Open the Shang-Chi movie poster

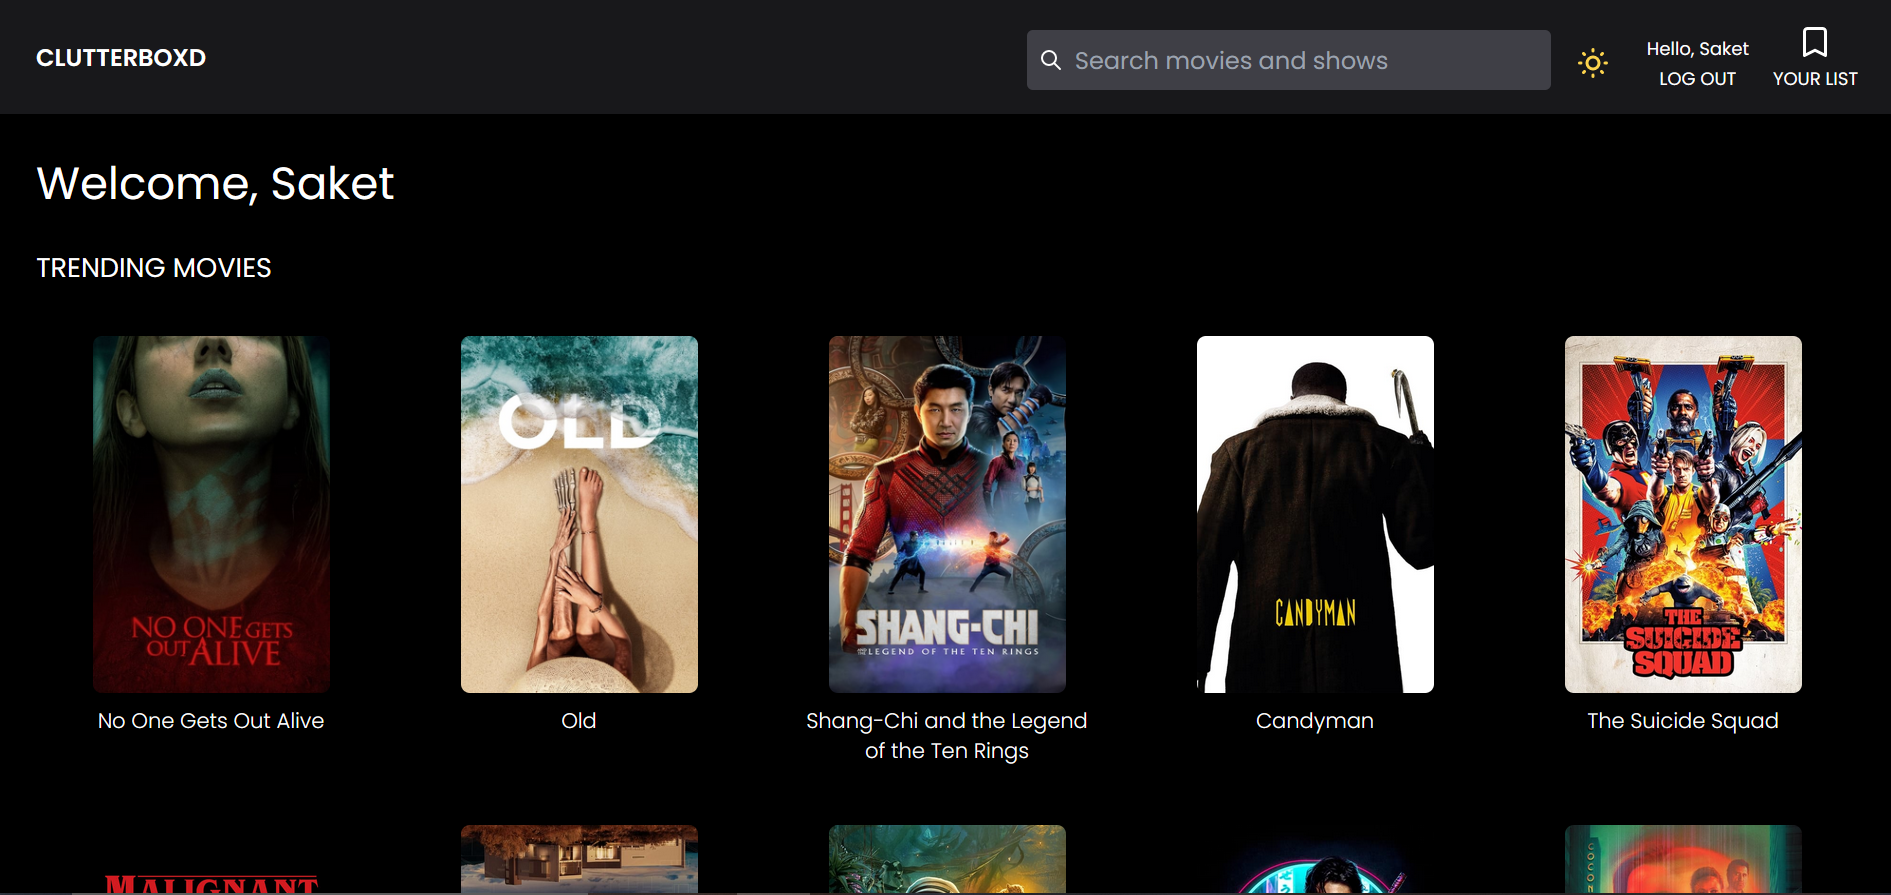947,514
